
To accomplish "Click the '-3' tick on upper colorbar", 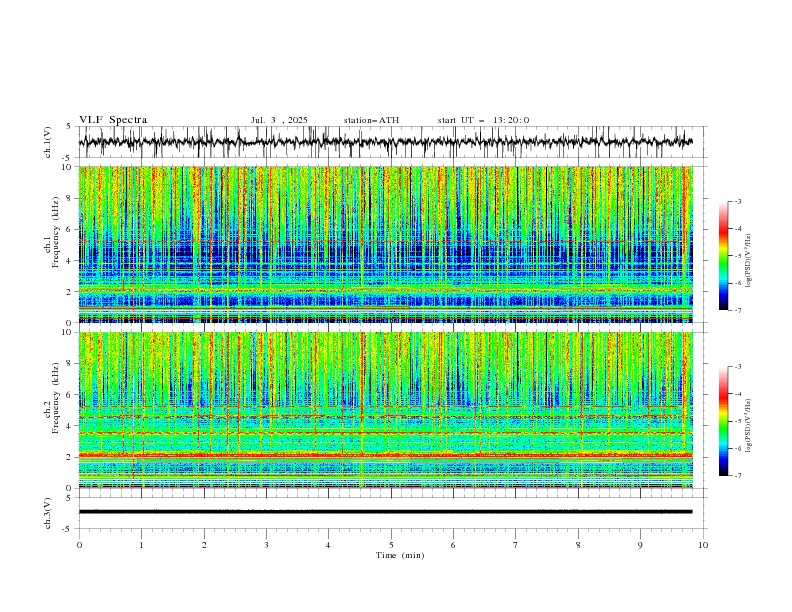I will 738,201.
